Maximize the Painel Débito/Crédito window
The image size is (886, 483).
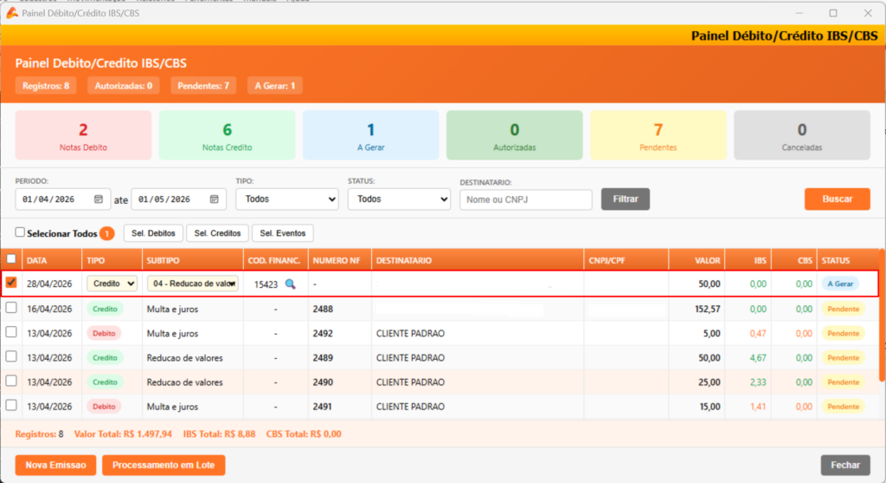[833, 13]
